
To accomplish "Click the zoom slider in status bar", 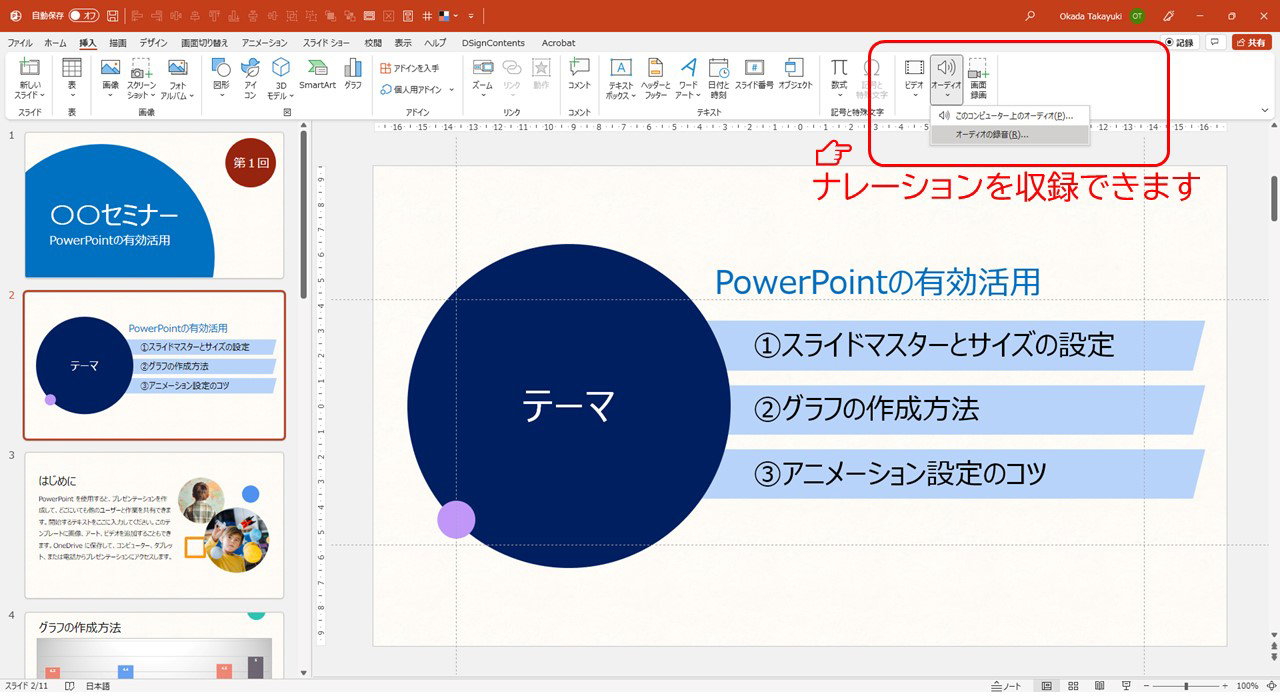I will click(x=1186, y=686).
